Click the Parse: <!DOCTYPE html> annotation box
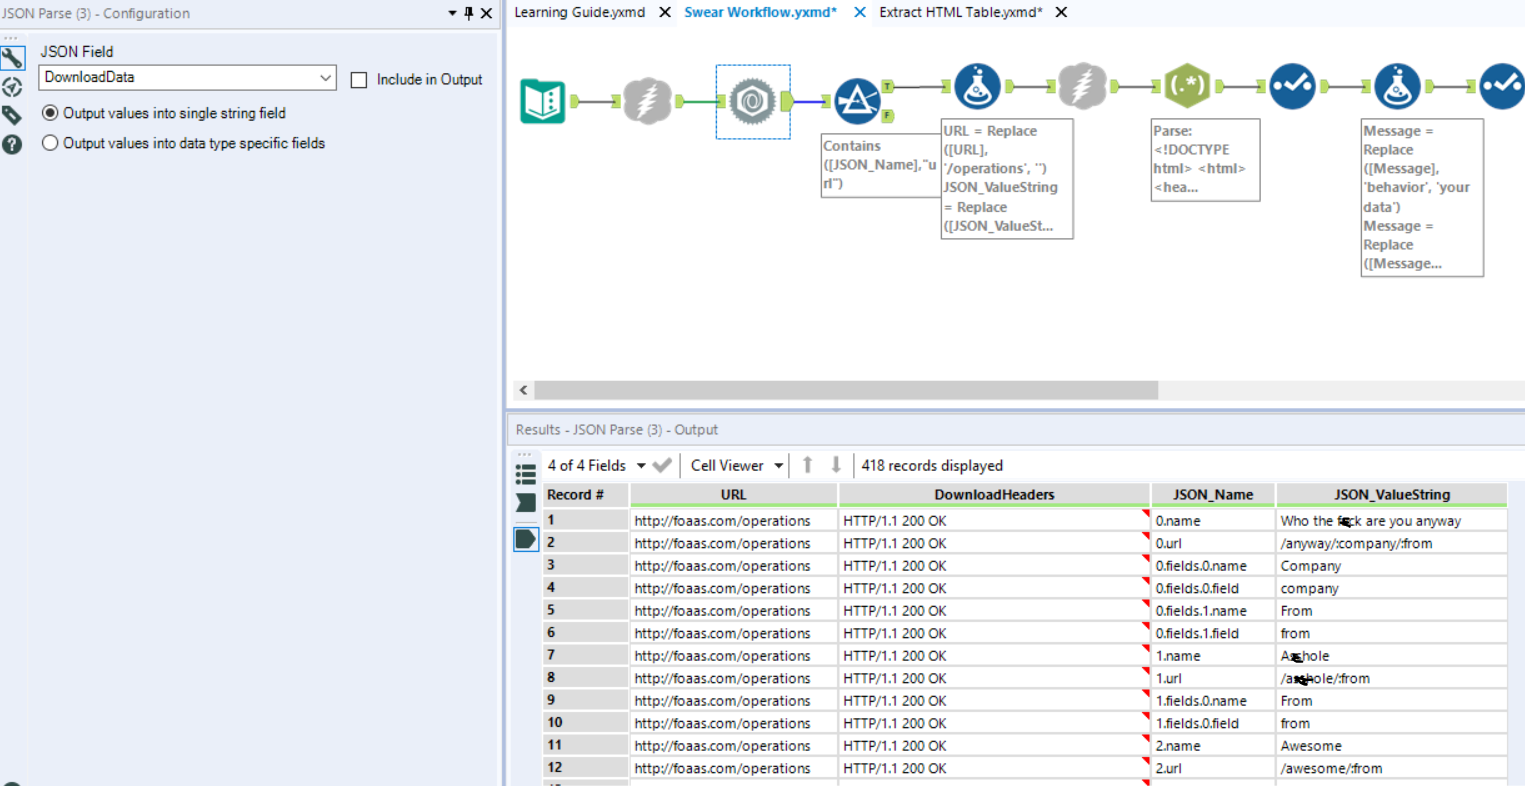1525x786 pixels. click(1205, 160)
